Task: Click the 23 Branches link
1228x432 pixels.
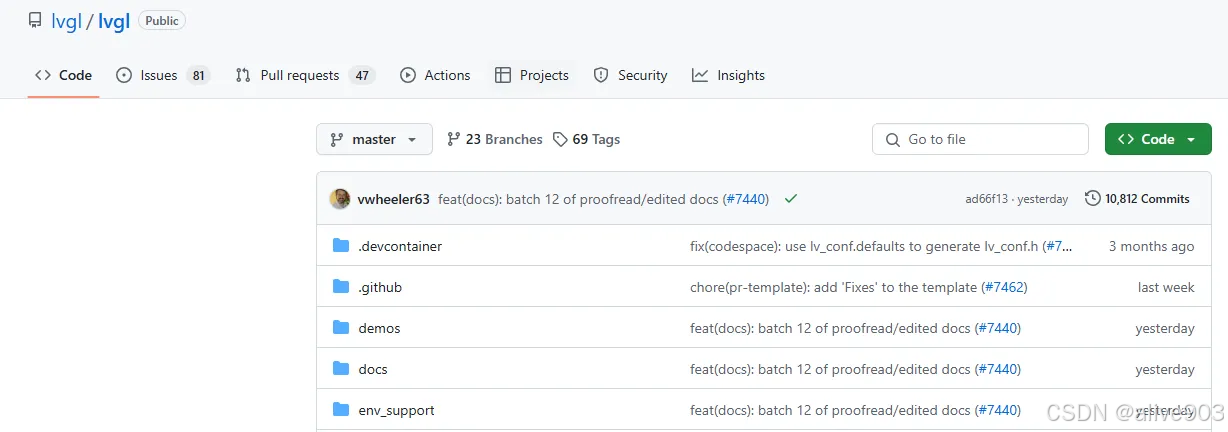Action: click(494, 140)
